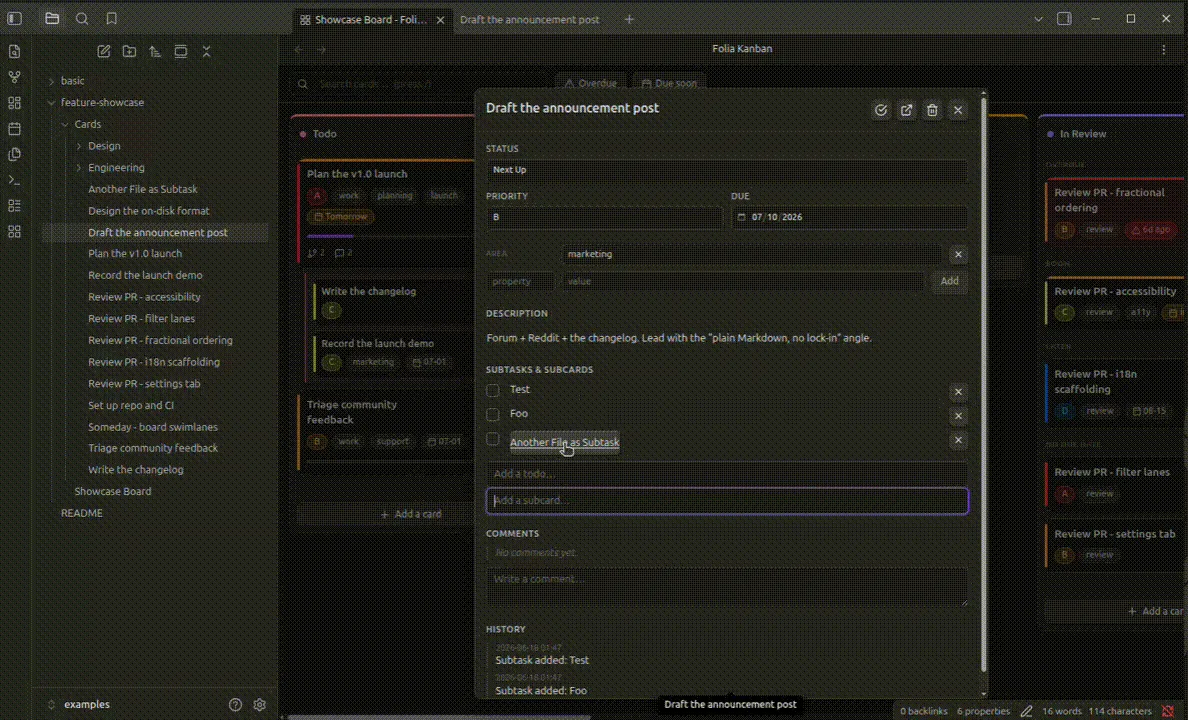Remove the Foo subtask with its X
The height and width of the screenshot is (720, 1188).
(x=958, y=416)
